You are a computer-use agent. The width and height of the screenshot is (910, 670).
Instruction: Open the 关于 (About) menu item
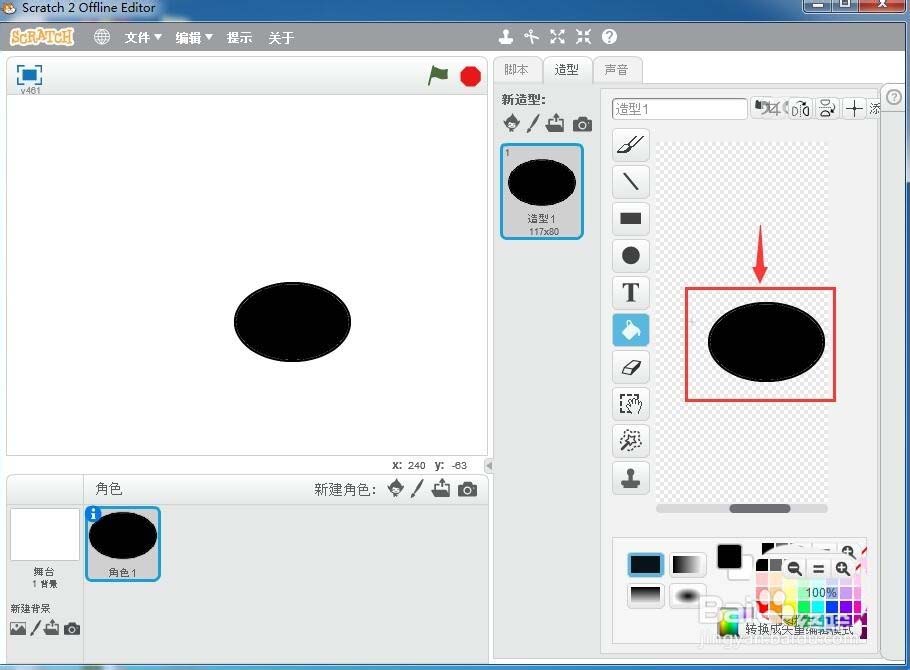coord(281,38)
